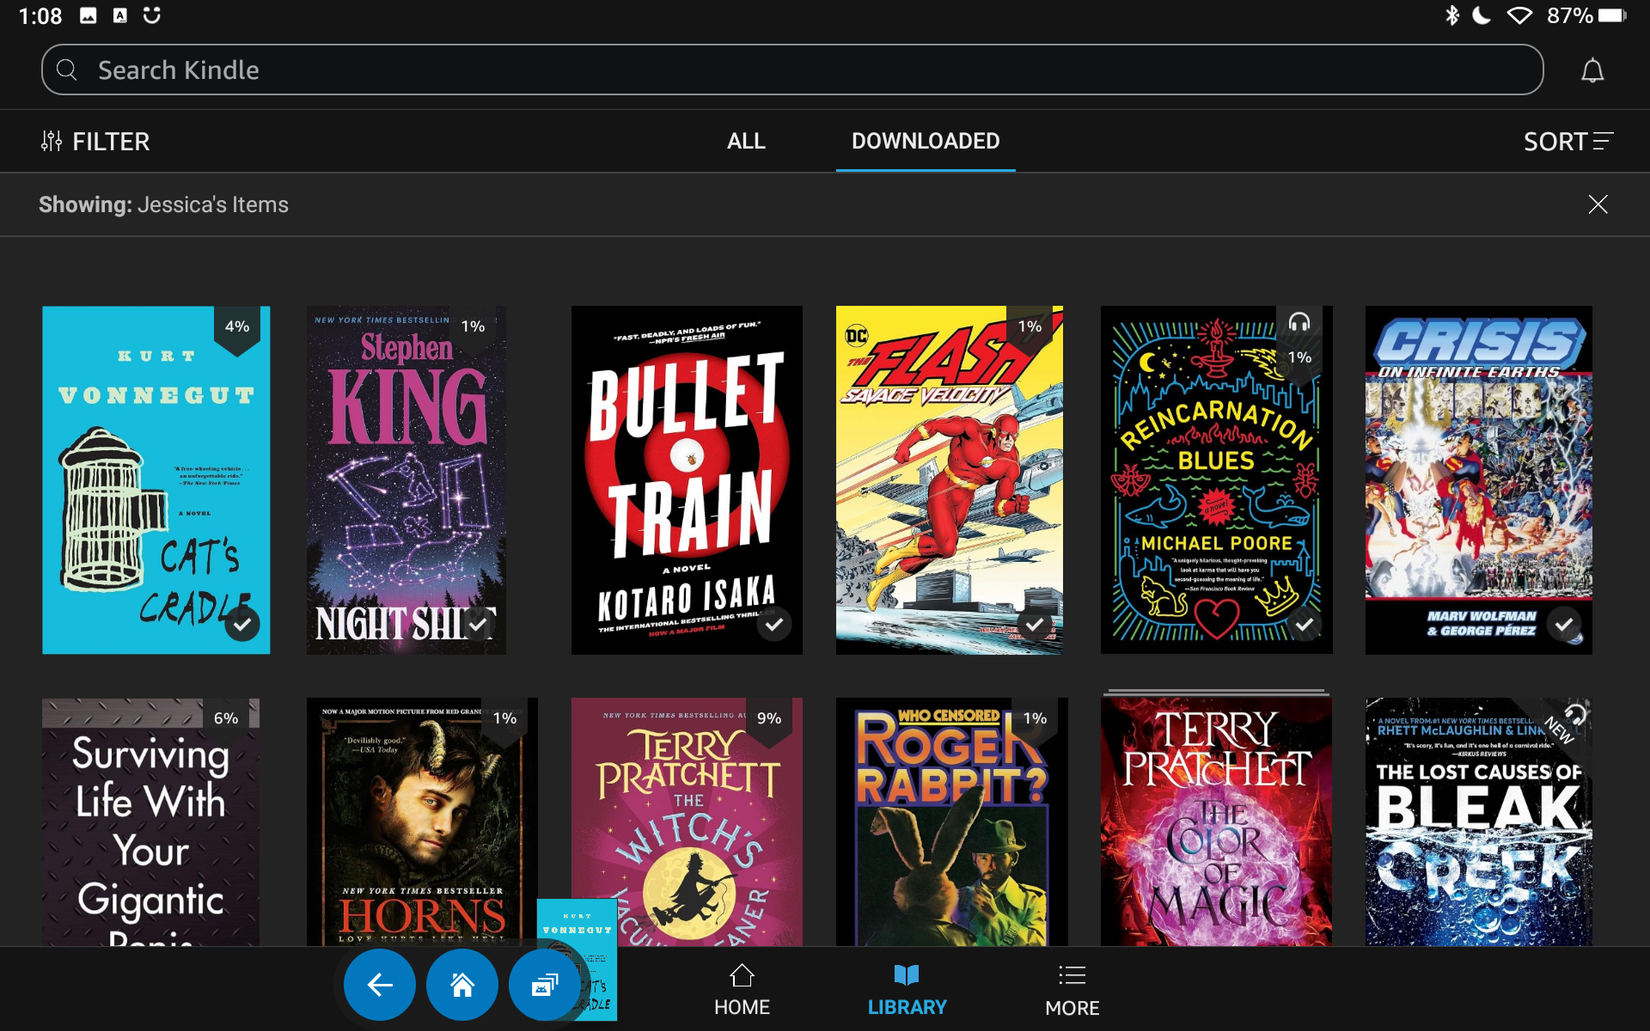Tap the 1% badge on Horns

pyautogui.click(x=505, y=720)
